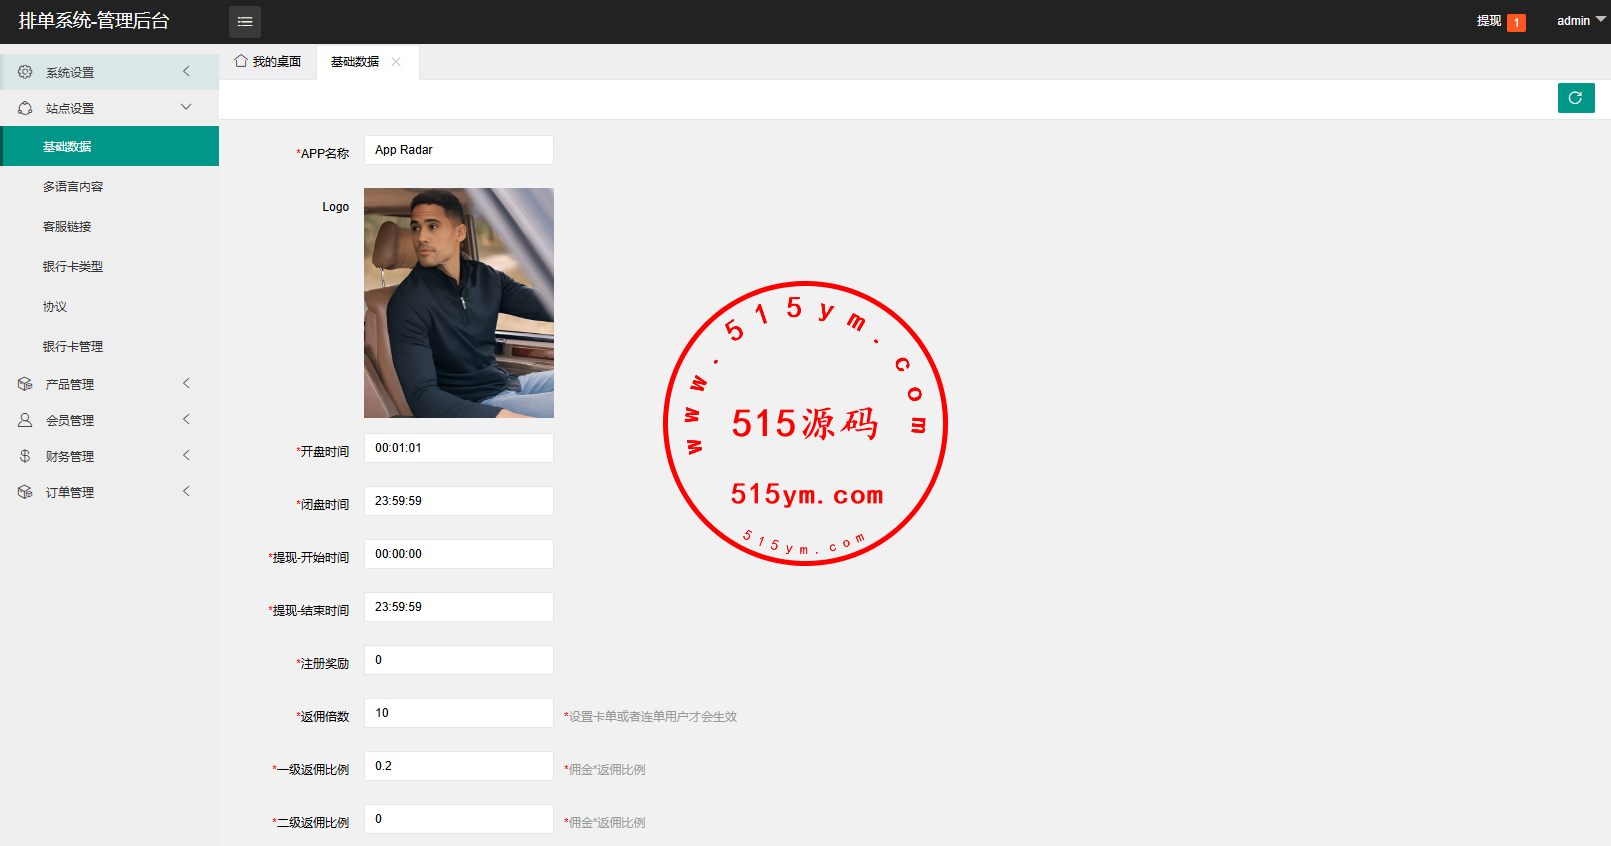Collapse the 站点设置 chevron
The width and height of the screenshot is (1611, 846).
pyautogui.click(x=186, y=107)
